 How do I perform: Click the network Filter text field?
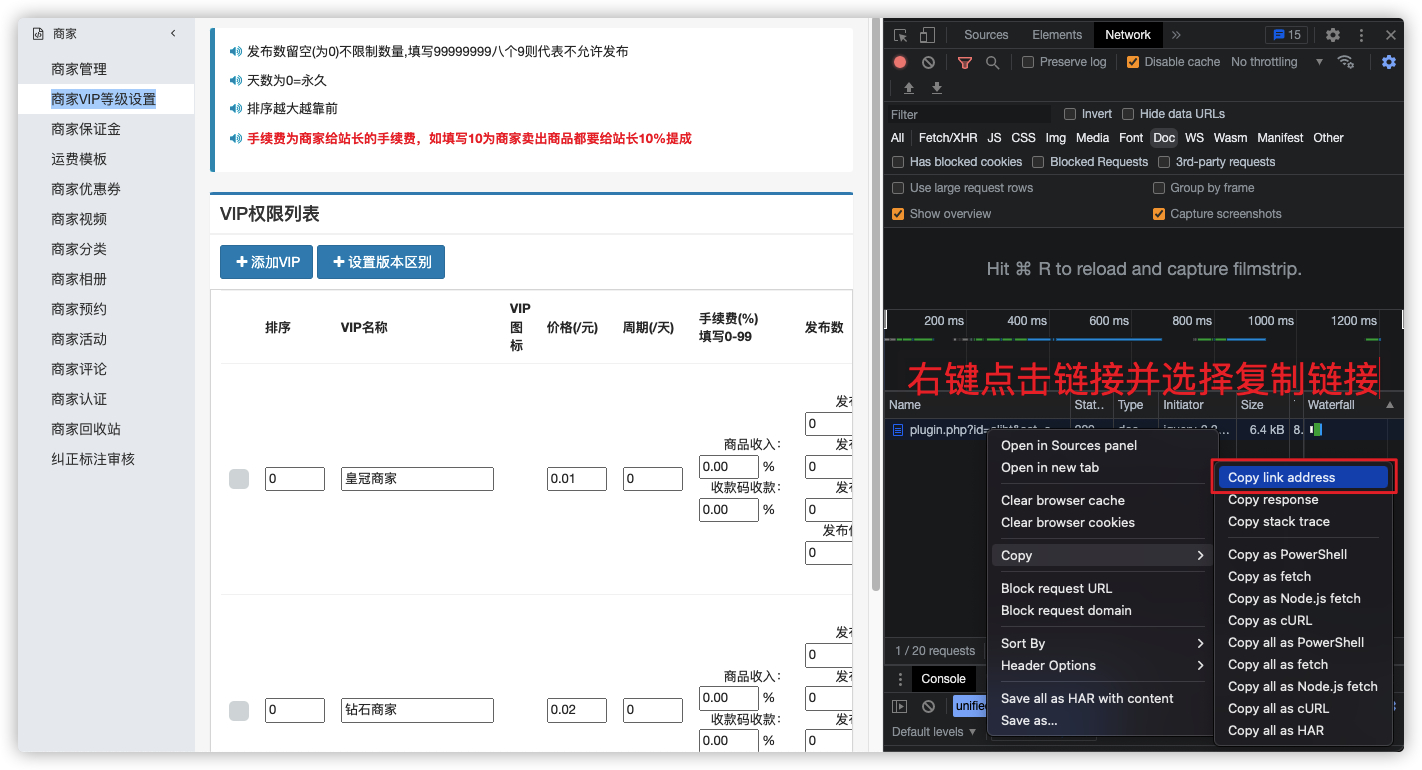(970, 114)
